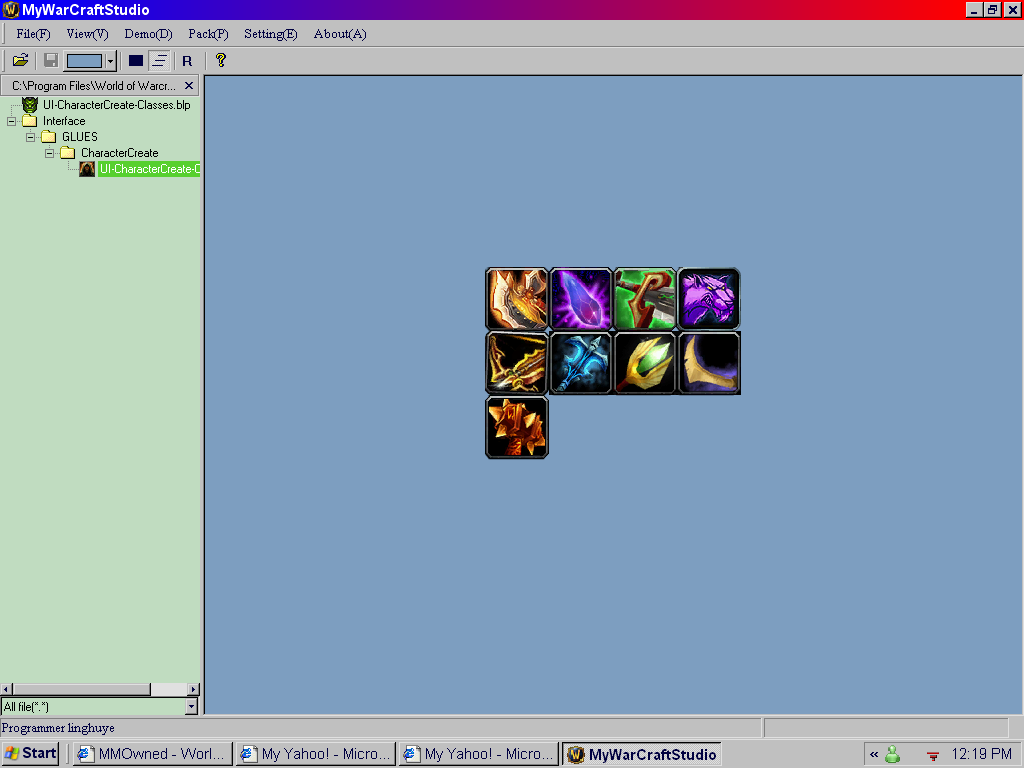Open the File(F) menu
The image size is (1024, 768).
pos(33,34)
